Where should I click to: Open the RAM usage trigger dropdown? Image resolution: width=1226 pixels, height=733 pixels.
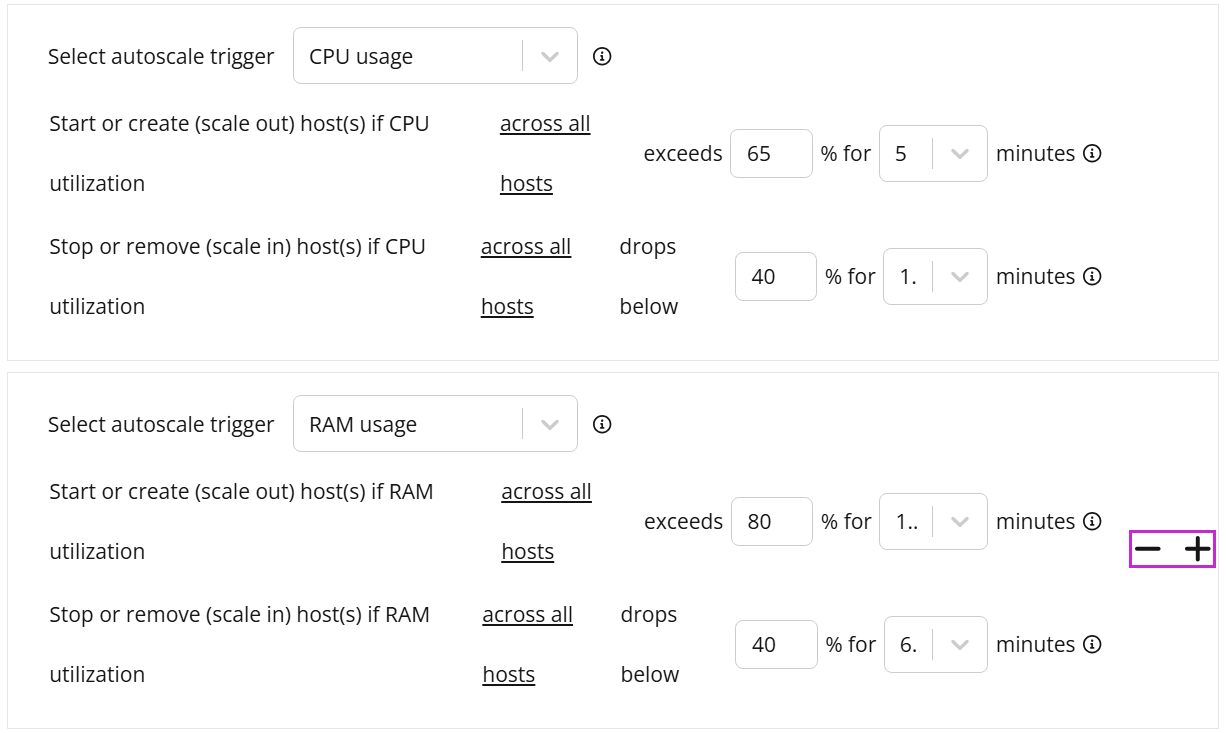click(435, 424)
